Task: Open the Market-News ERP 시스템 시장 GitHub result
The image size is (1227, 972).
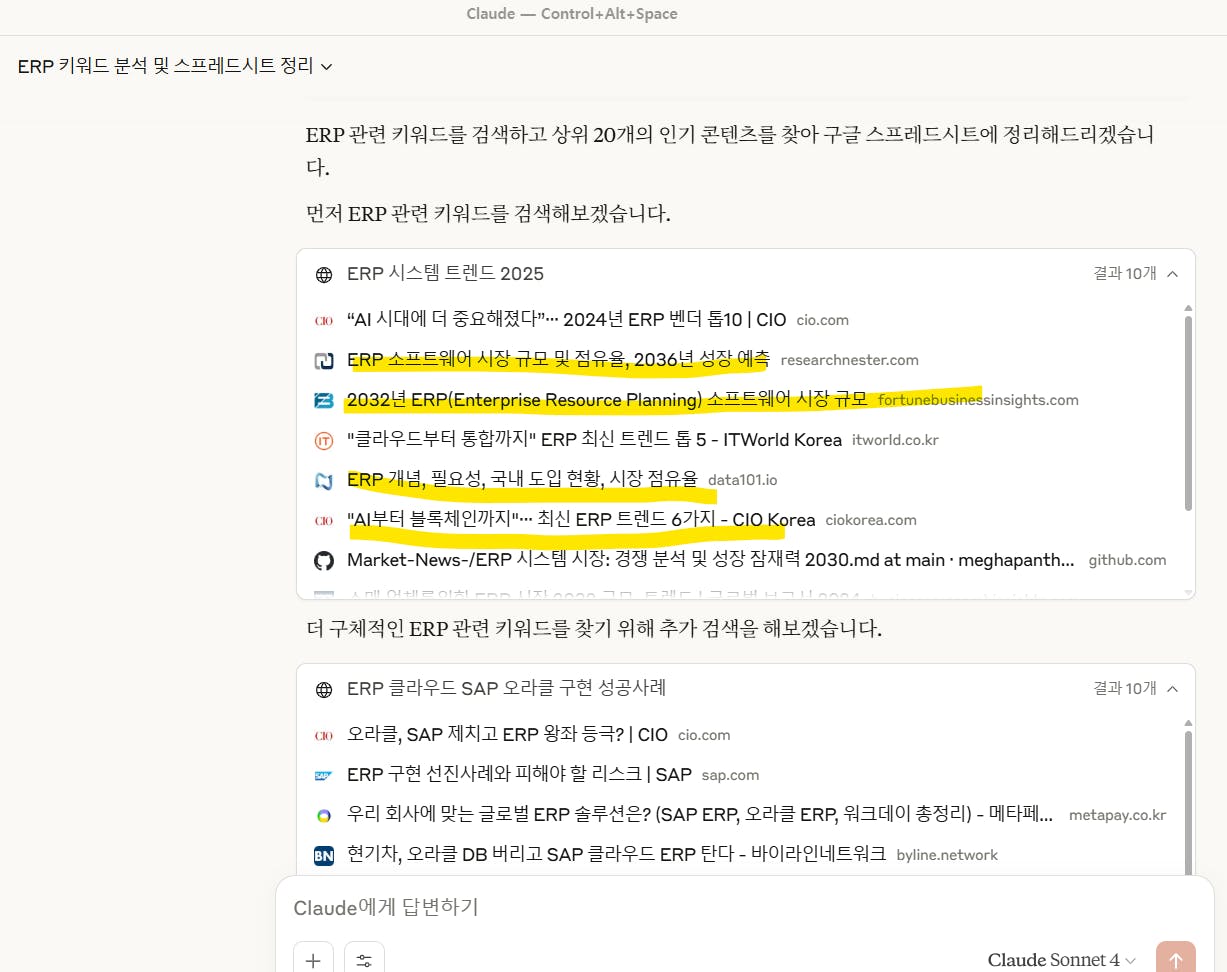Action: (x=711, y=560)
